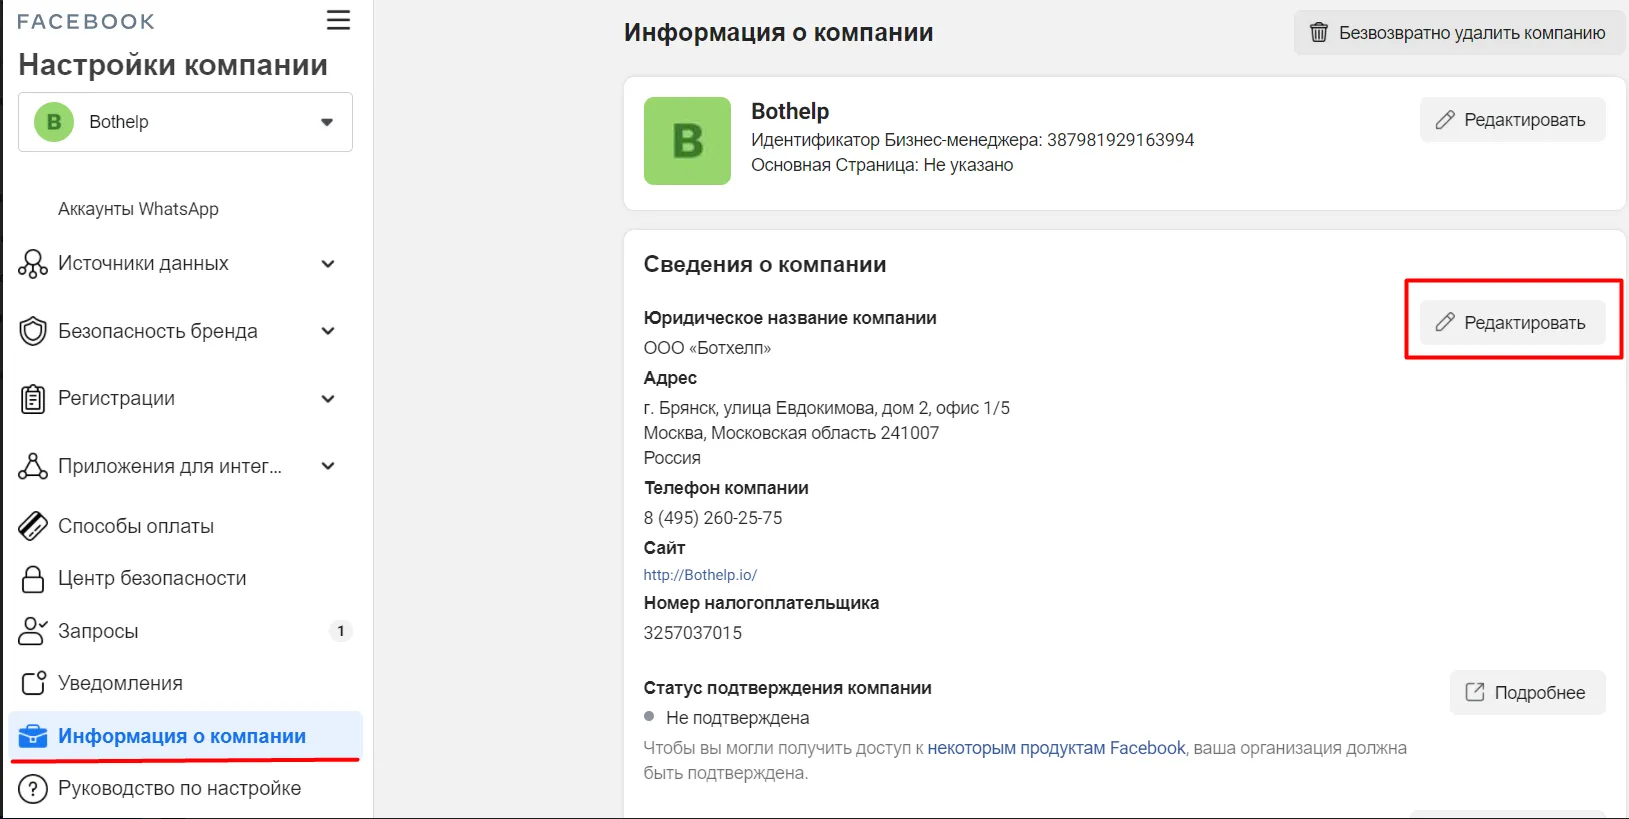This screenshot has height=819, width=1629.
Task: Click the Не подтверждена status text
Action: click(x=738, y=718)
